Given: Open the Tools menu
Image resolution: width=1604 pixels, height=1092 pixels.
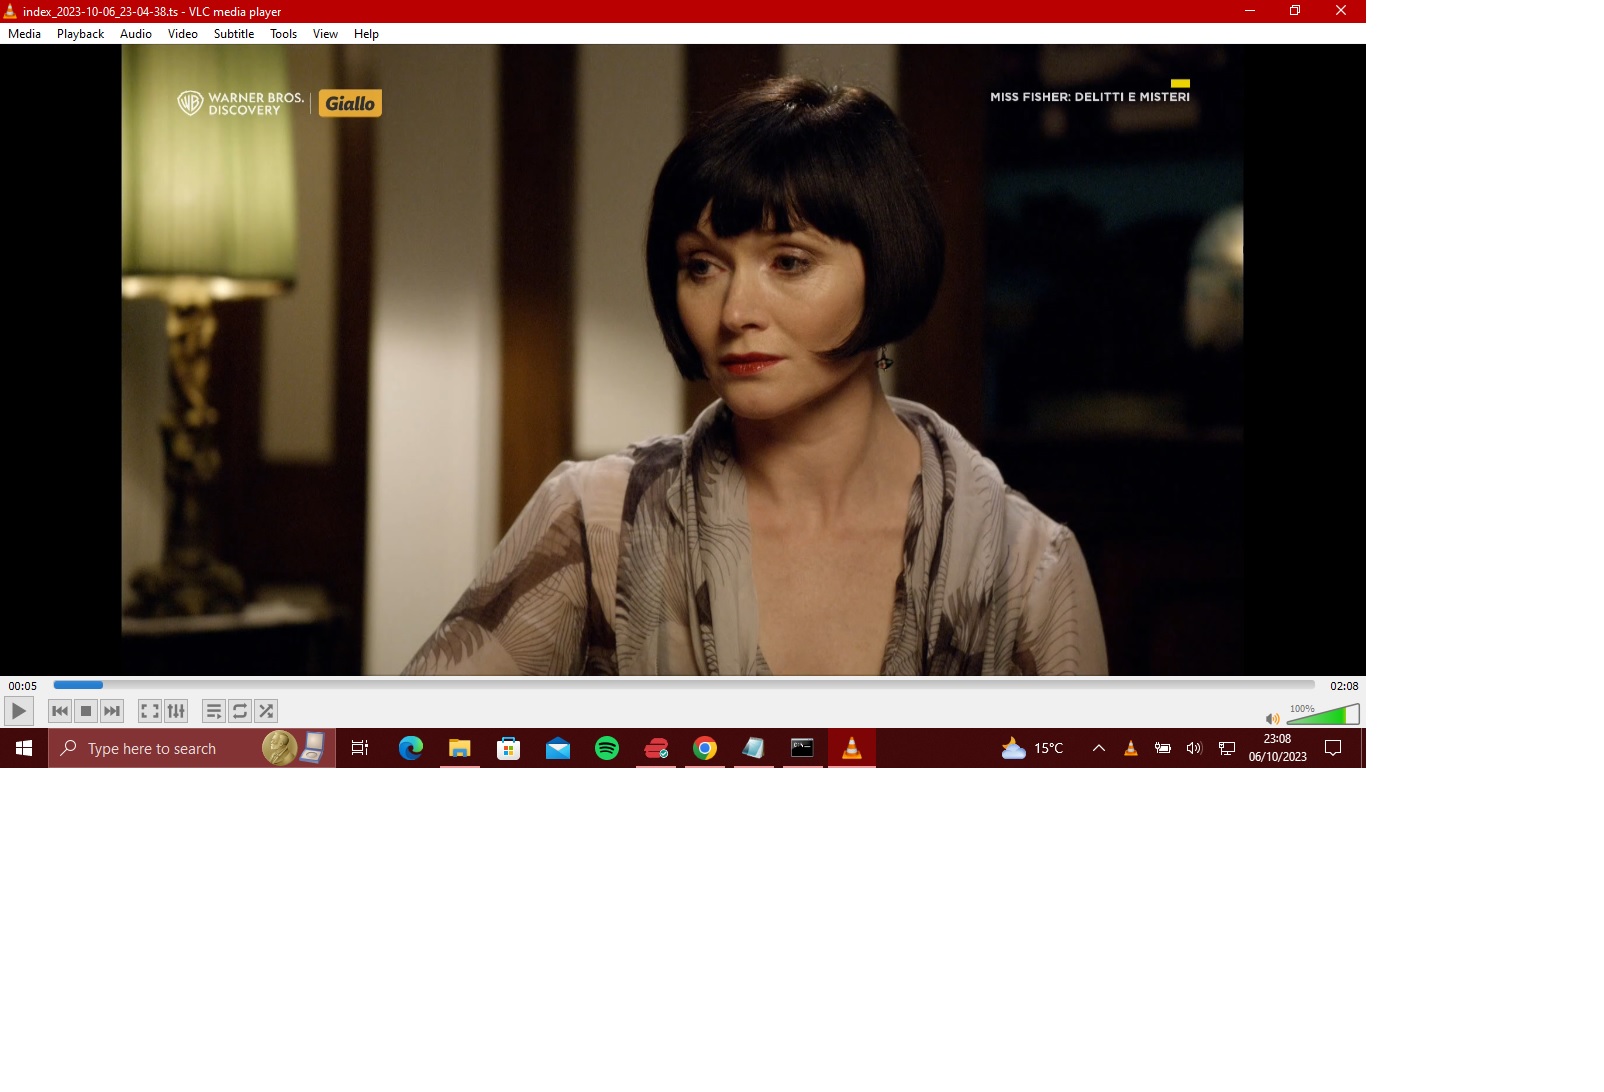Looking at the screenshot, I should (284, 34).
